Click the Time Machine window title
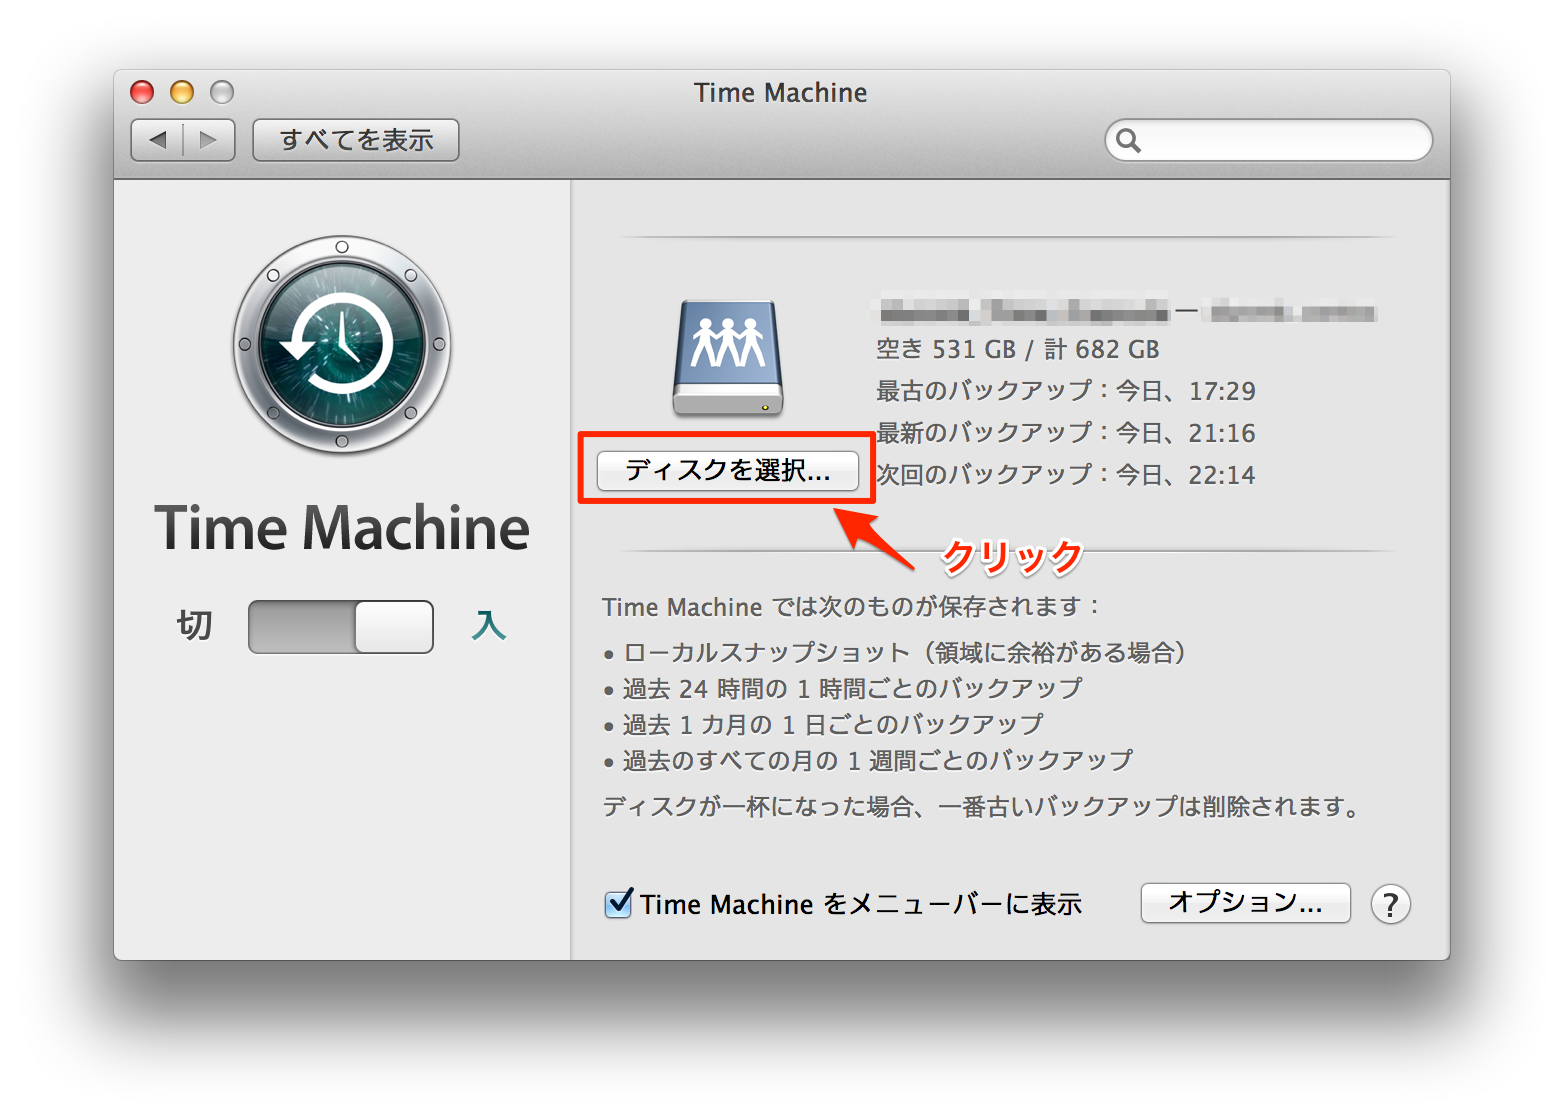Viewport: 1564px width, 1118px height. [x=781, y=93]
